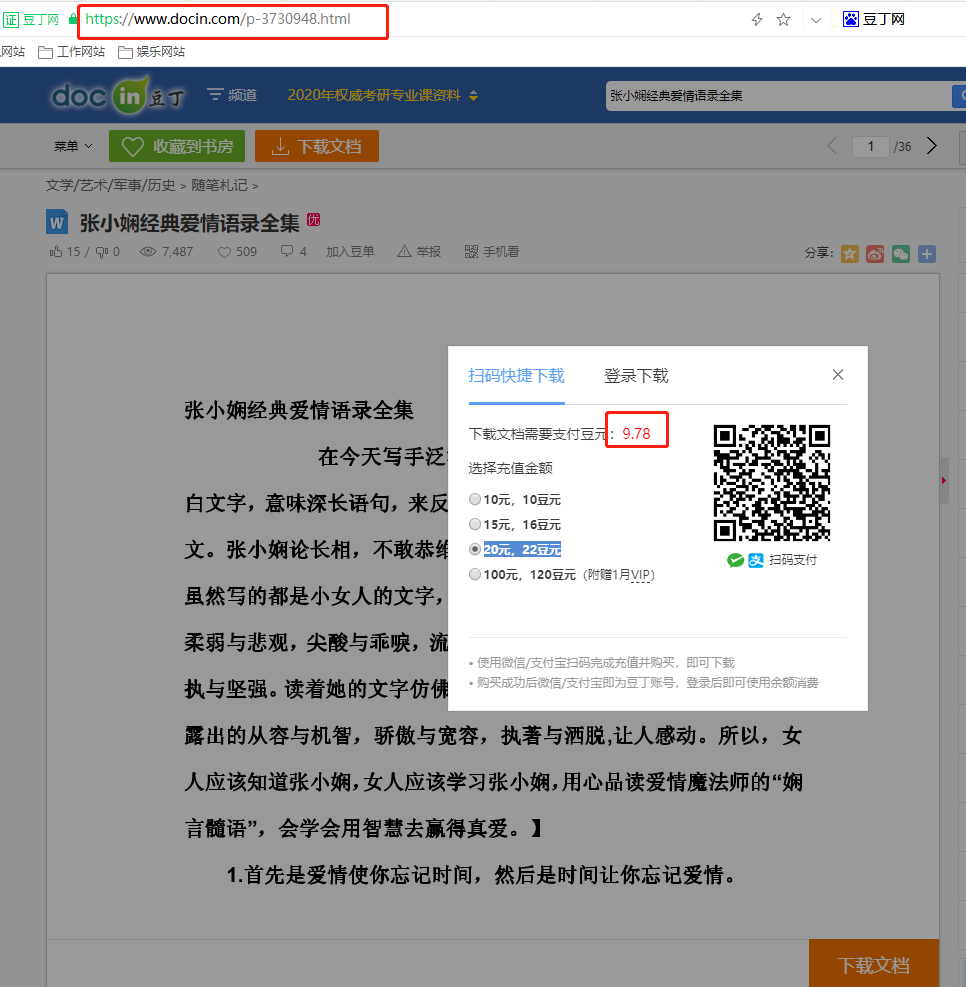Click the lightning speed-mode icon in address bar
Viewport: 966px width, 987px height.
(756, 20)
